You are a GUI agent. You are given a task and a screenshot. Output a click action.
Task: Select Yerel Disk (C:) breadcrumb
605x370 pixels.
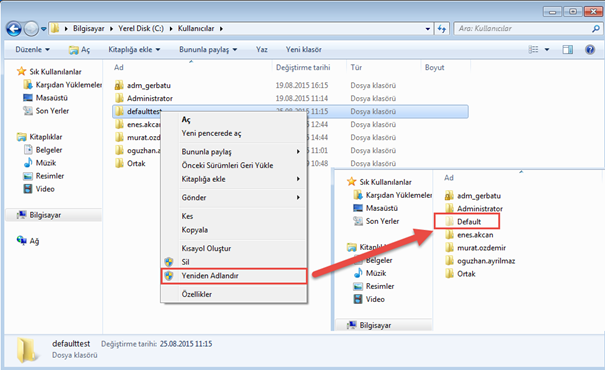(141, 29)
